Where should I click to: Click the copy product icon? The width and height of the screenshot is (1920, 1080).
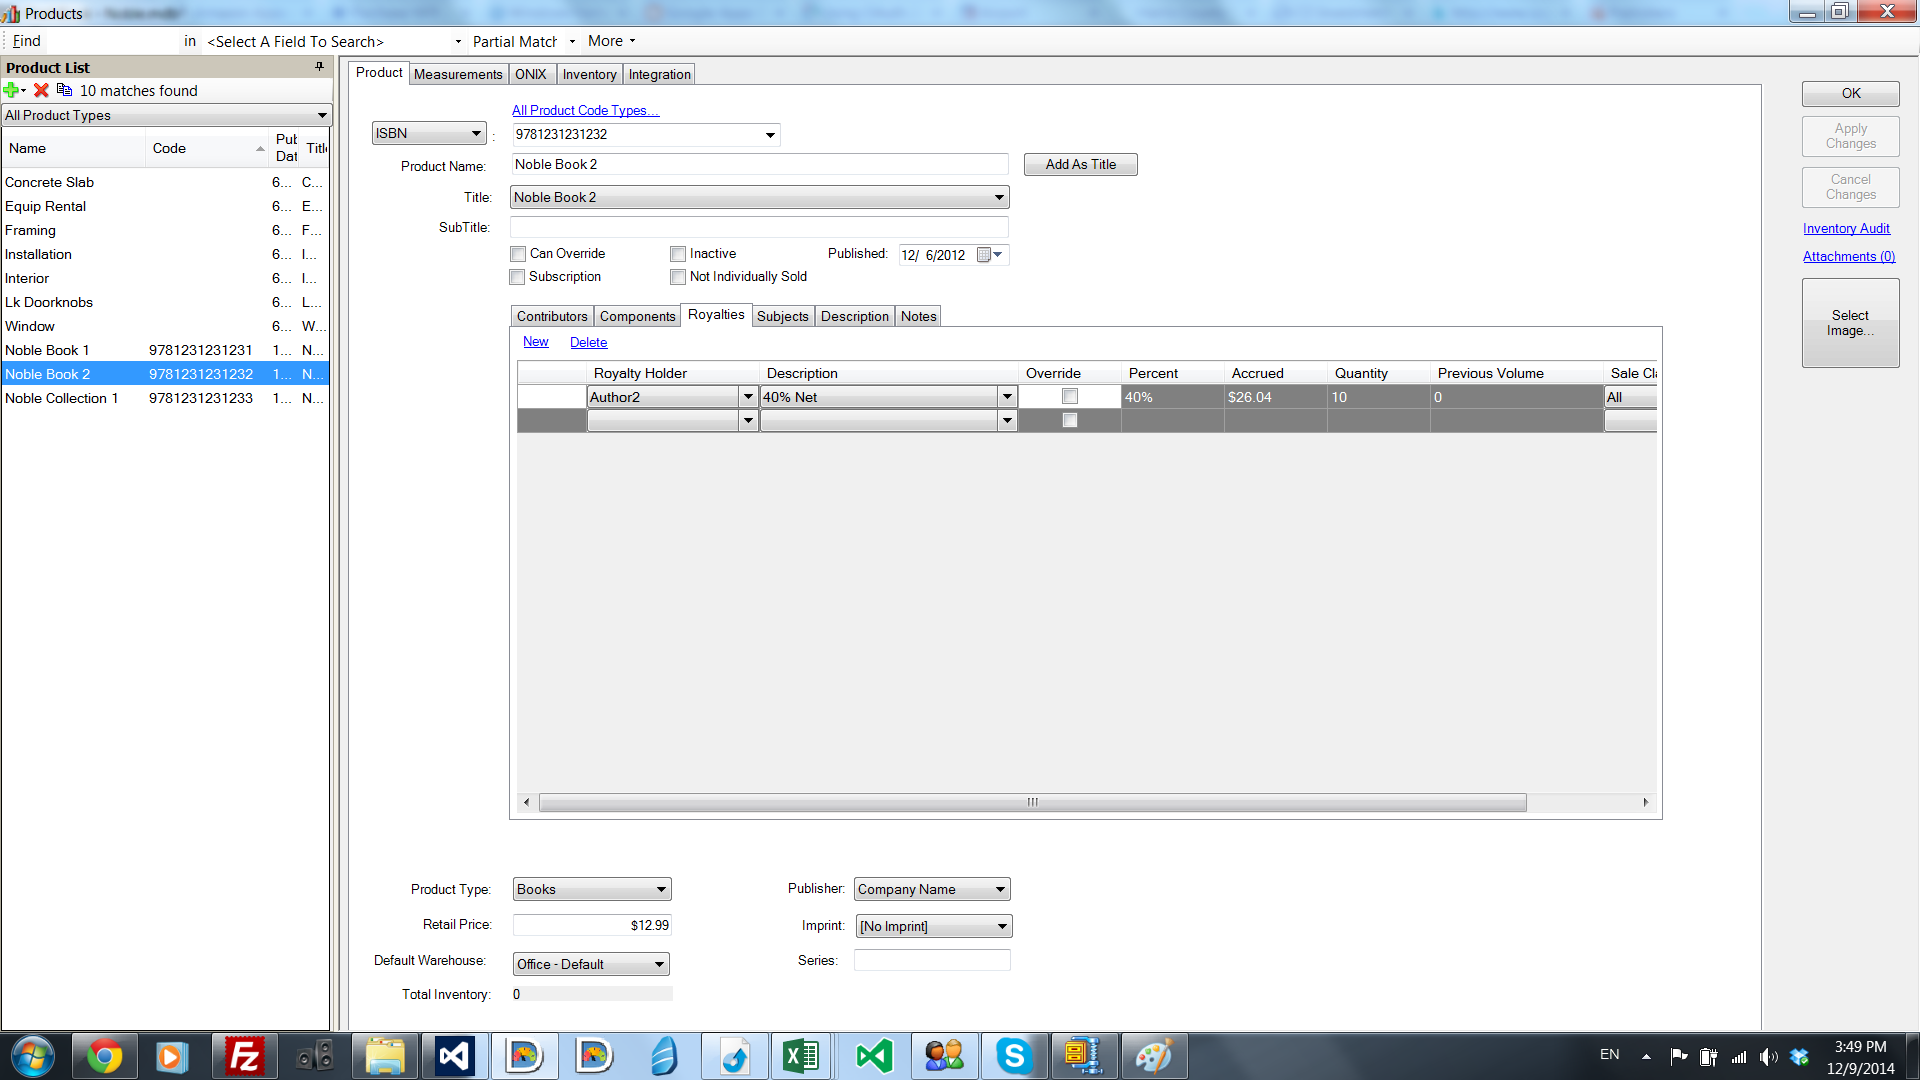[64, 90]
